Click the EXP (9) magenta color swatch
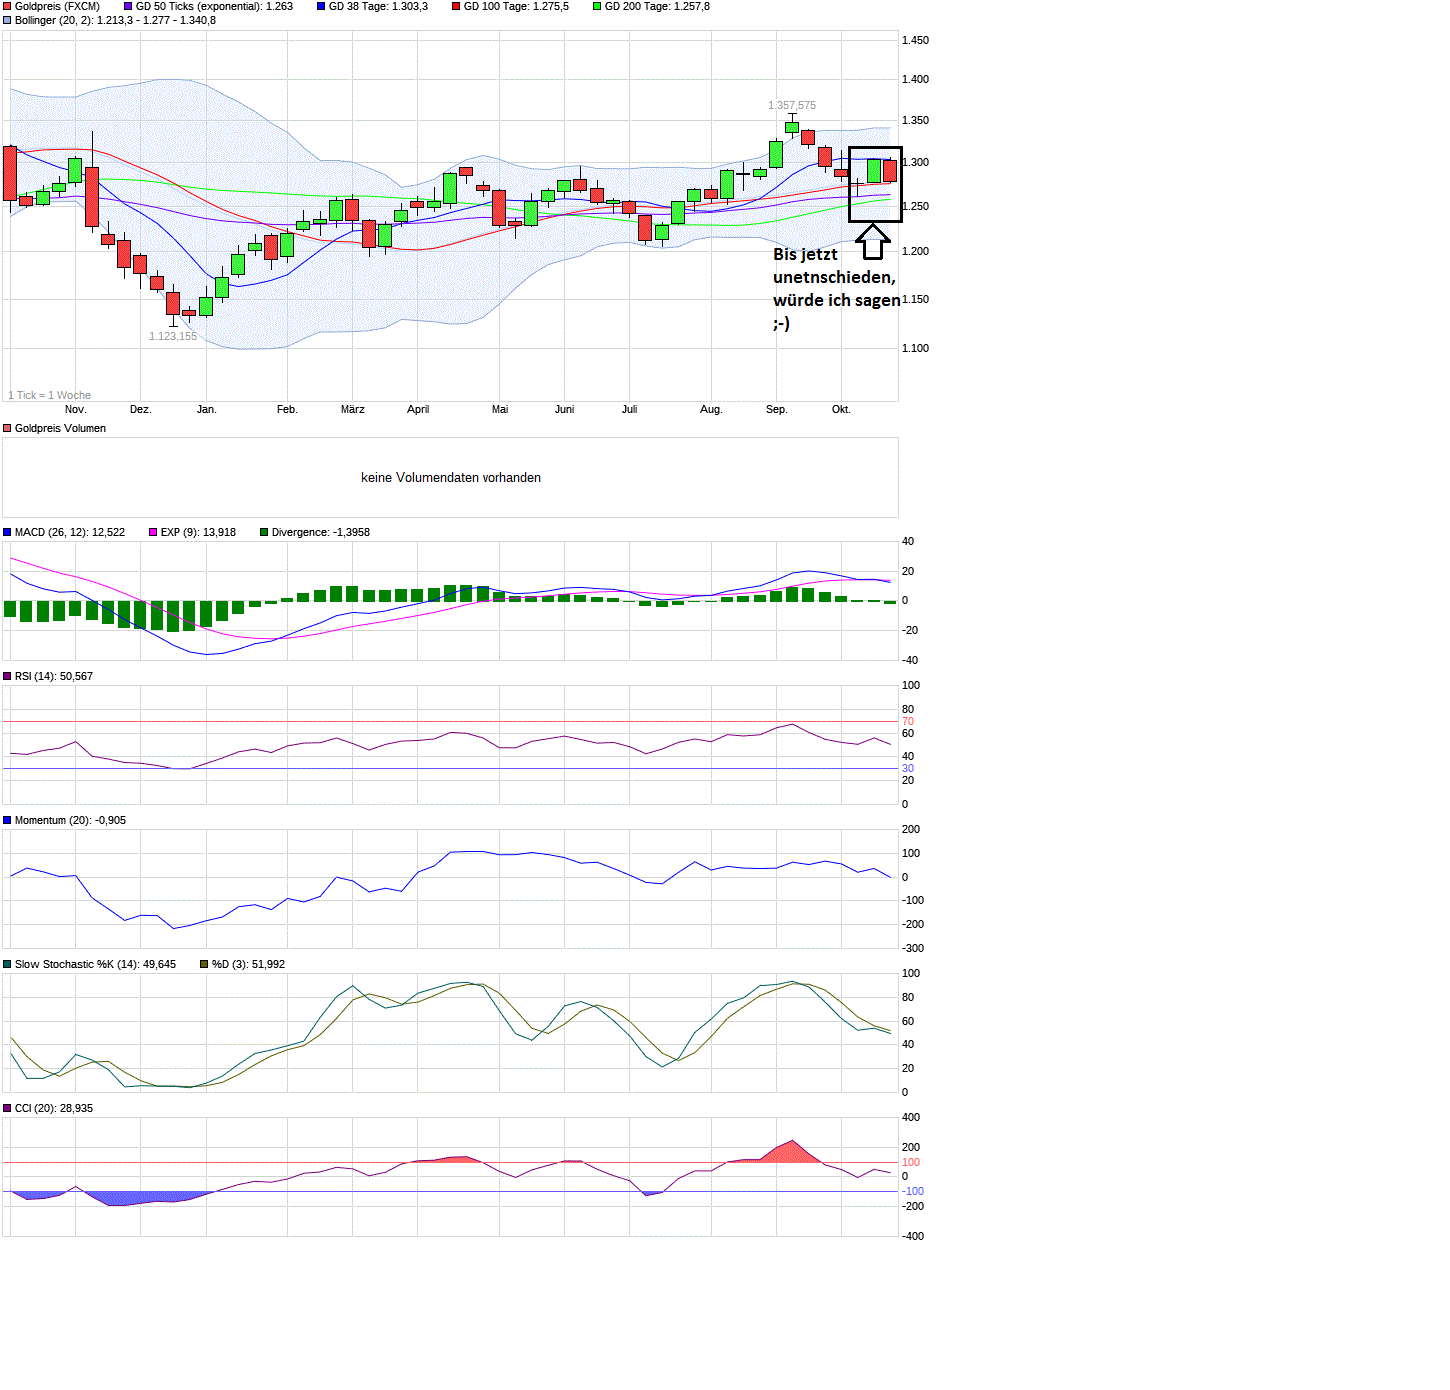 (151, 532)
